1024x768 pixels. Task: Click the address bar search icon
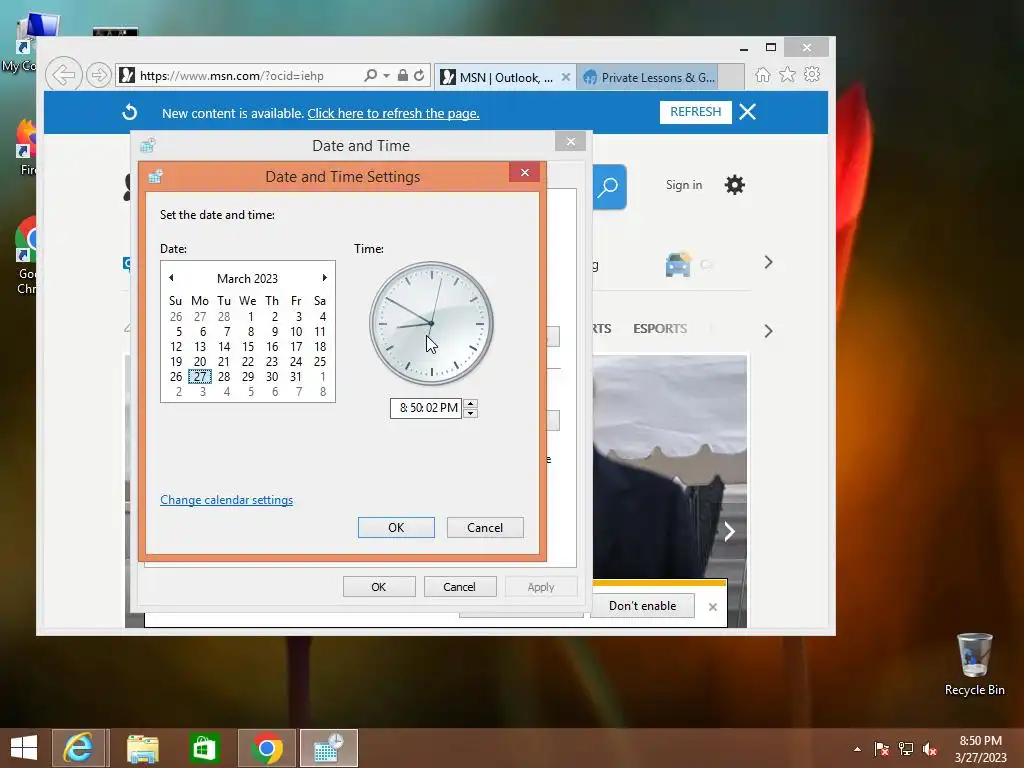pos(370,76)
